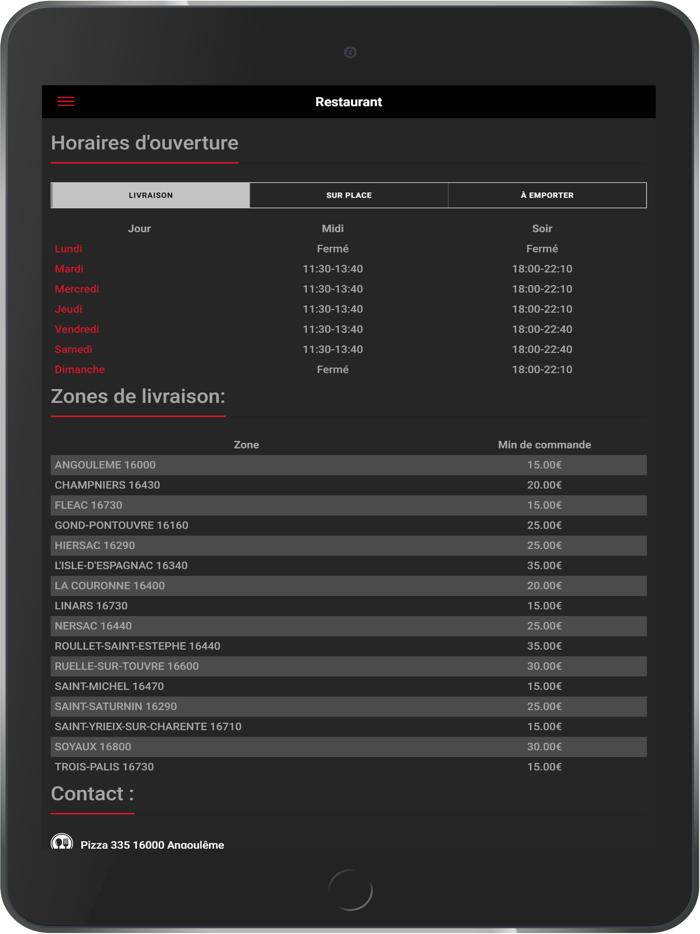Click Dimanche's 18:00-22:10 evening time

542,369
